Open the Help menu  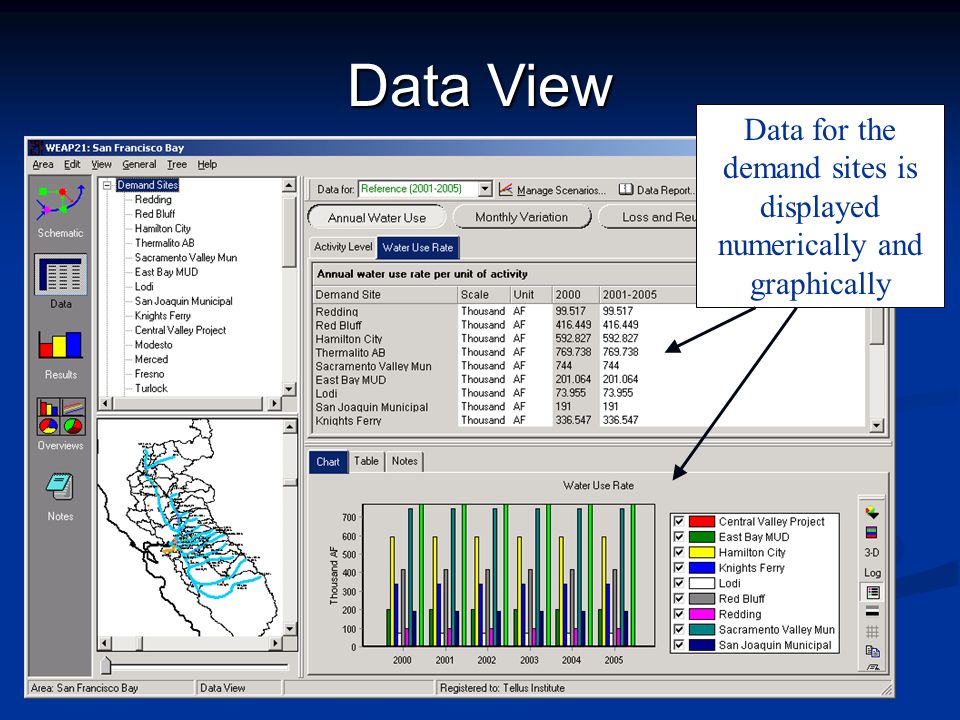pyautogui.click(x=207, y=164)
